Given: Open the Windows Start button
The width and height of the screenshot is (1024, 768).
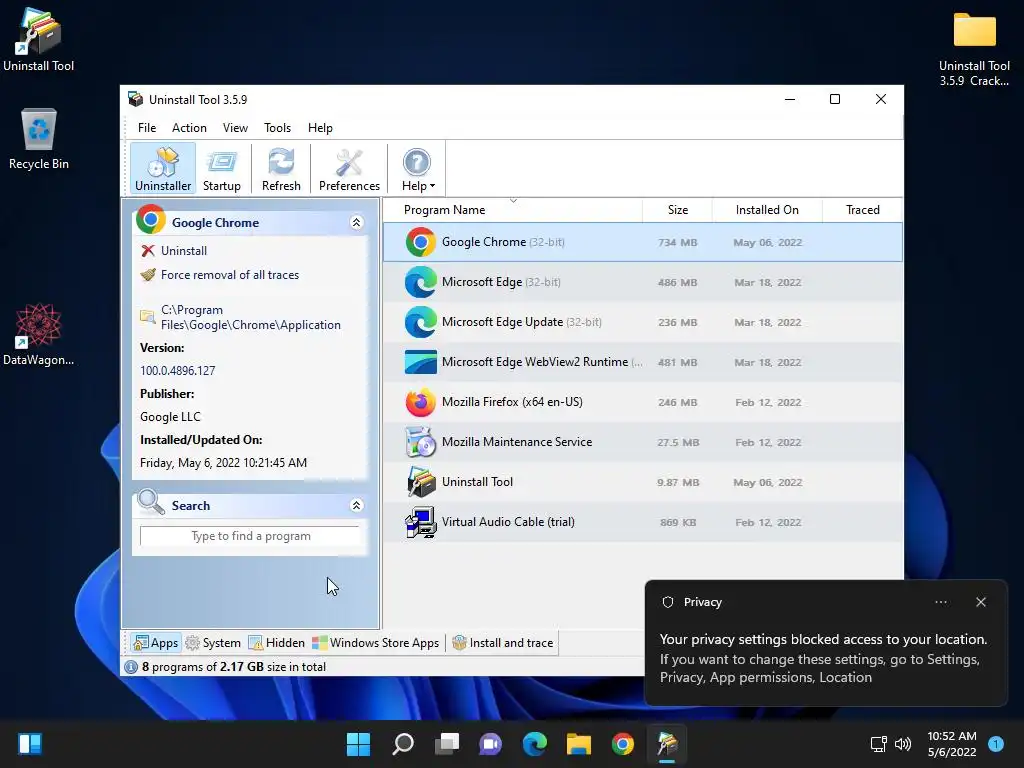Looking at the screenshot, I should tap(358, 744).
